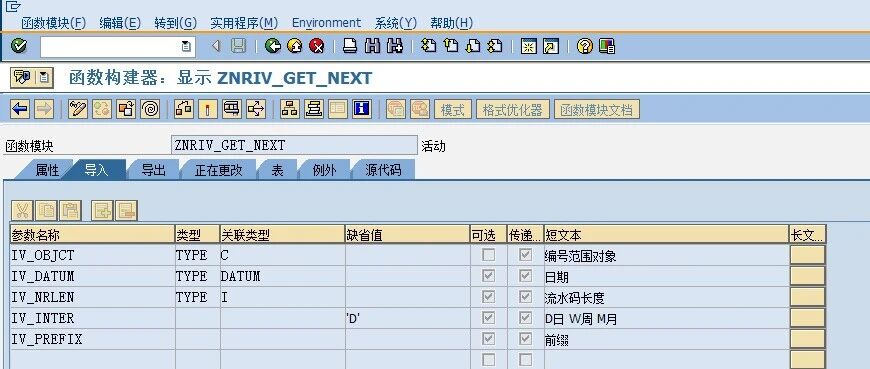870x369 pixels.
Task: Switch to the 正在更改 tab
Action: (219, 170)
